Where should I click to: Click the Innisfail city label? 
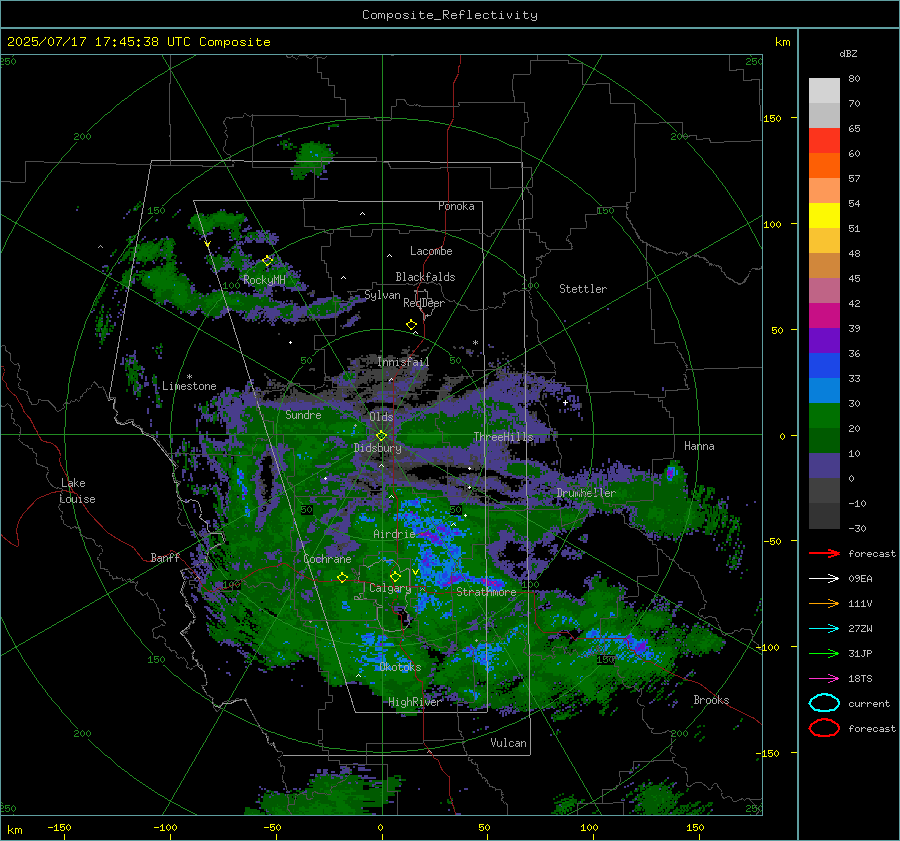[403, 362]
